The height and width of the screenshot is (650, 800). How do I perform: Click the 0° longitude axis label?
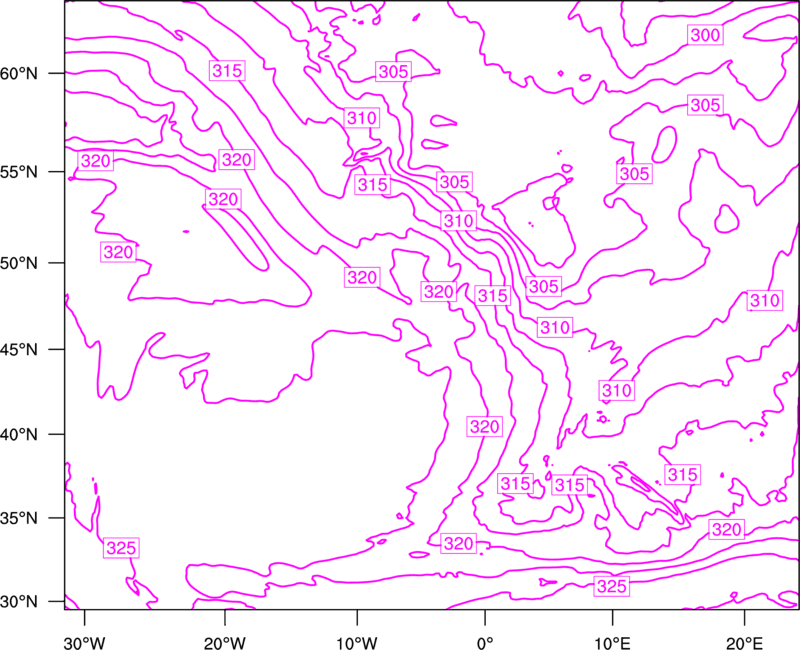point(485,643)
